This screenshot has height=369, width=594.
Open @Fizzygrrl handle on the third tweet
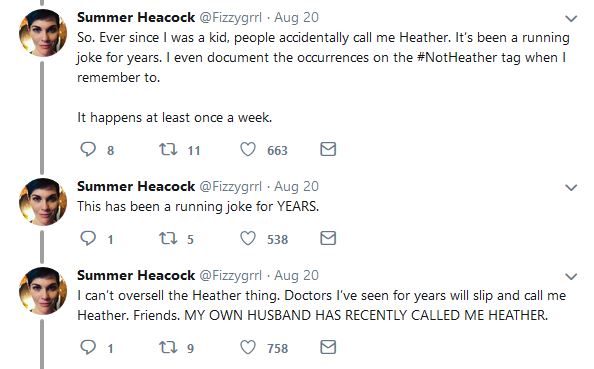(231, 276)
